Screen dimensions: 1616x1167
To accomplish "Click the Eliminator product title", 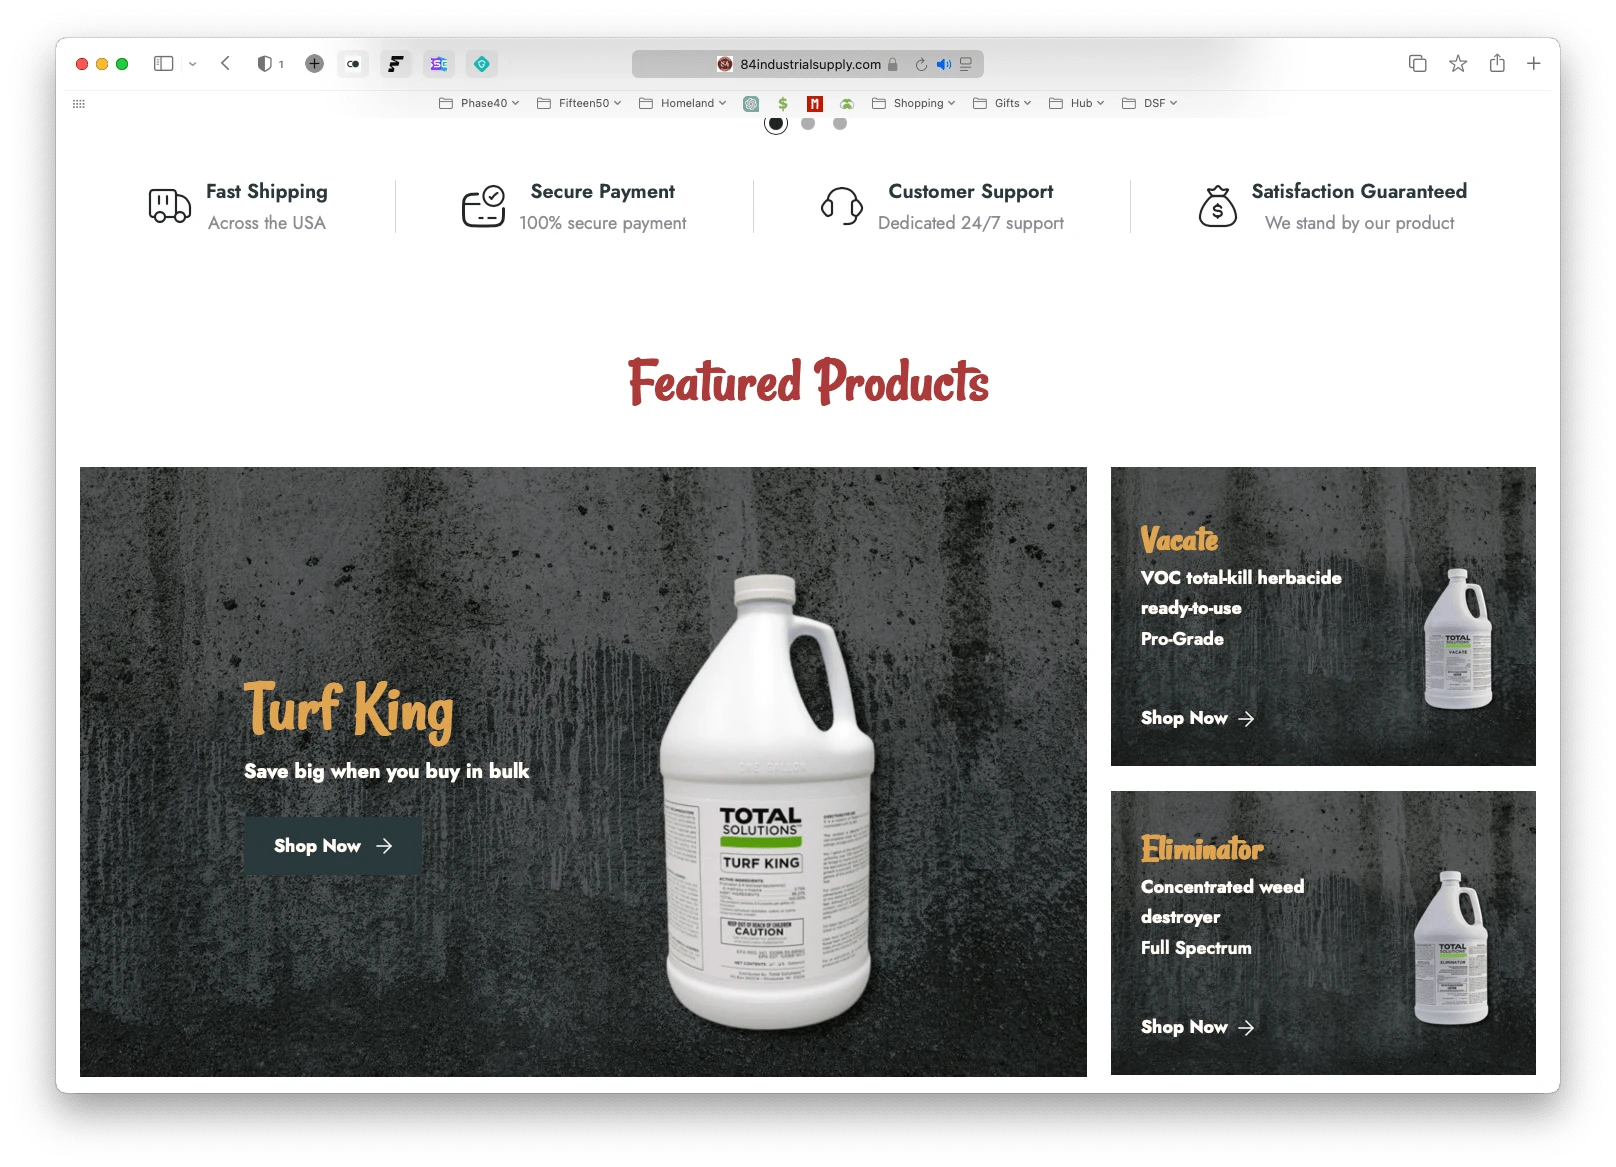I will (x=1202, y=848).
